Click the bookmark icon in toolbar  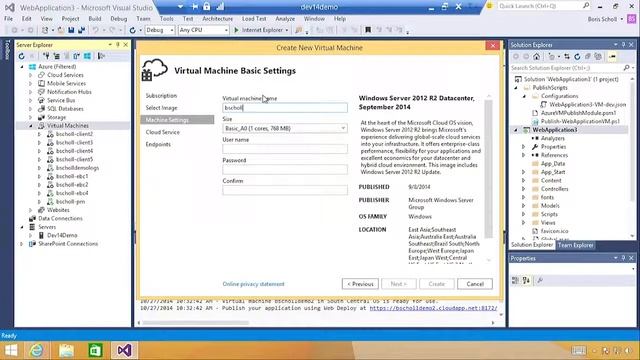(x=368, y=30)
